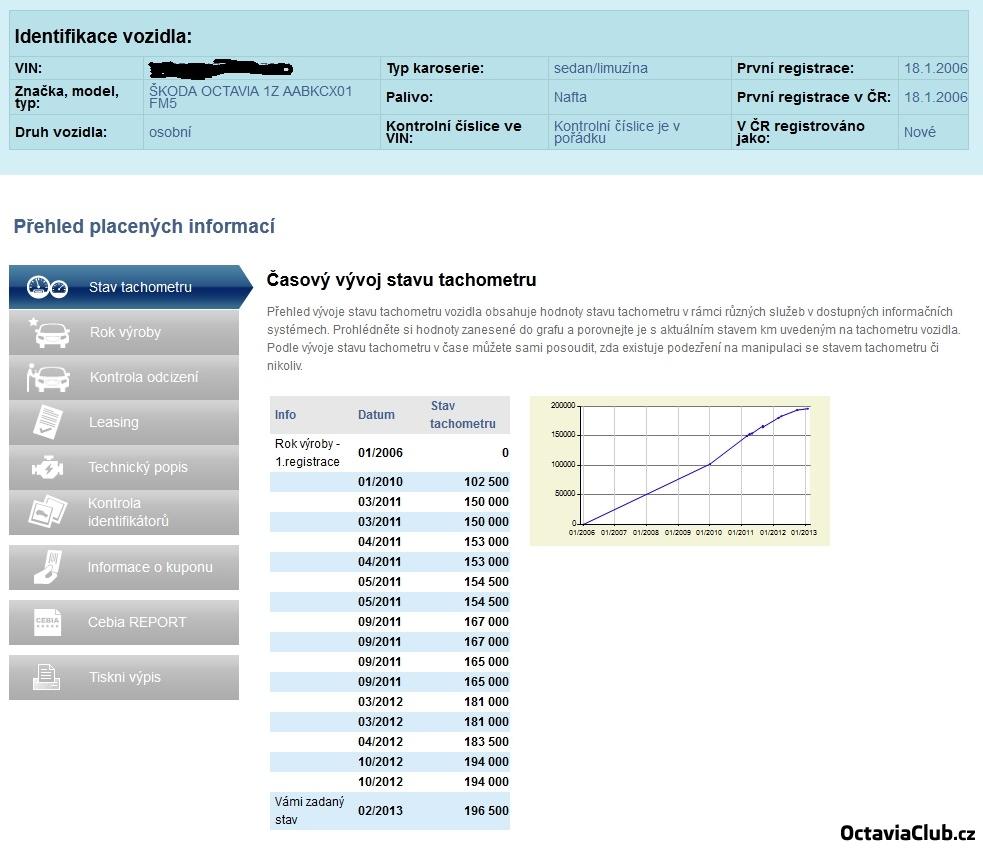Image resolution: width=983 pixels, height=848 pixels.
Task: Click the odometer gauge icon in sidebar
Action: click(x=47, y=287)
